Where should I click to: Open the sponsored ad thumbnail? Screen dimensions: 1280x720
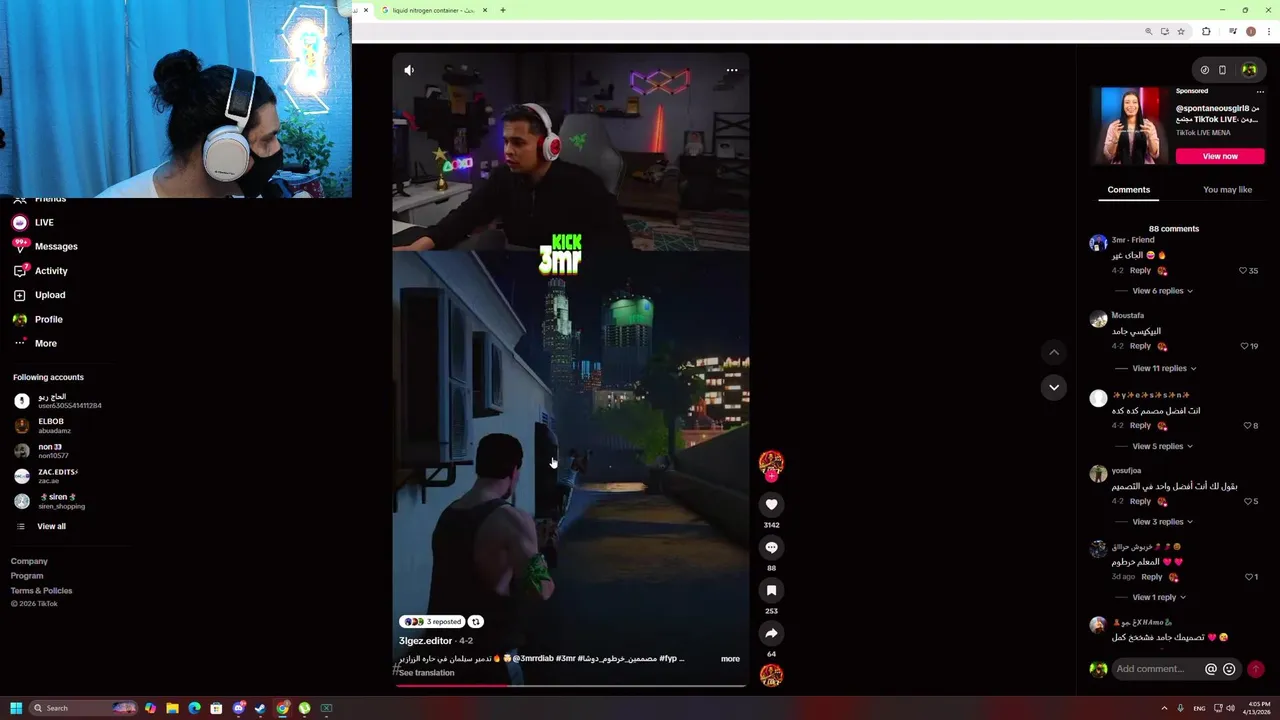pyautogui.click(x=1131, y=125)
